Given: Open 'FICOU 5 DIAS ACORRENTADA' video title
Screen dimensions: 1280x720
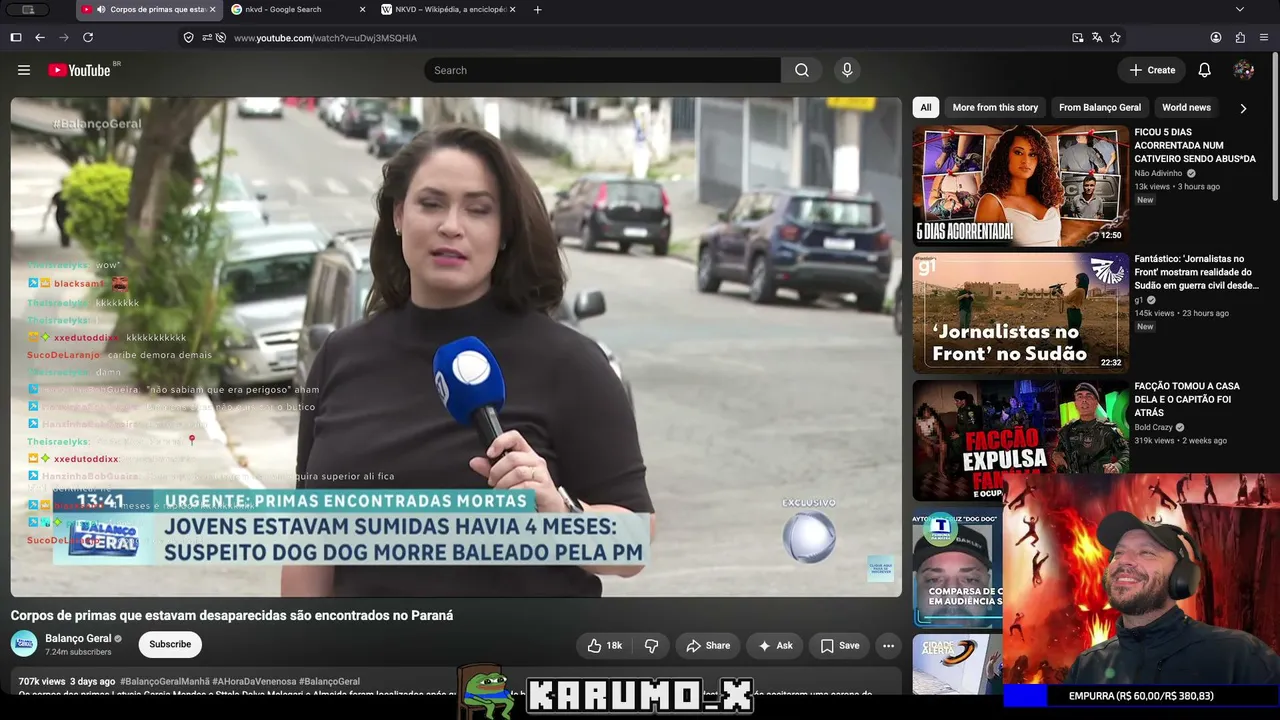Looking at the screenshot, I should [x=1195, y=145].
